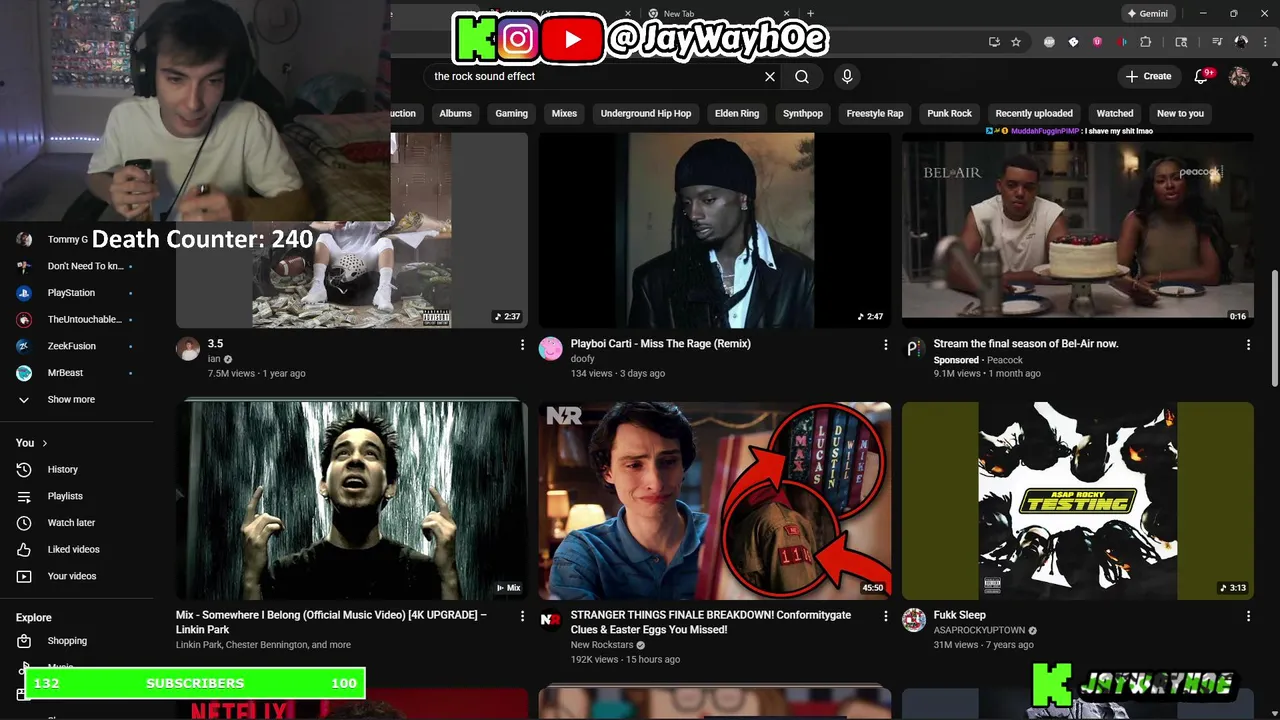This screenshot has height=720, width=1280.
Task: Select the Freestyle Rap chip
Action: (875, 113)
